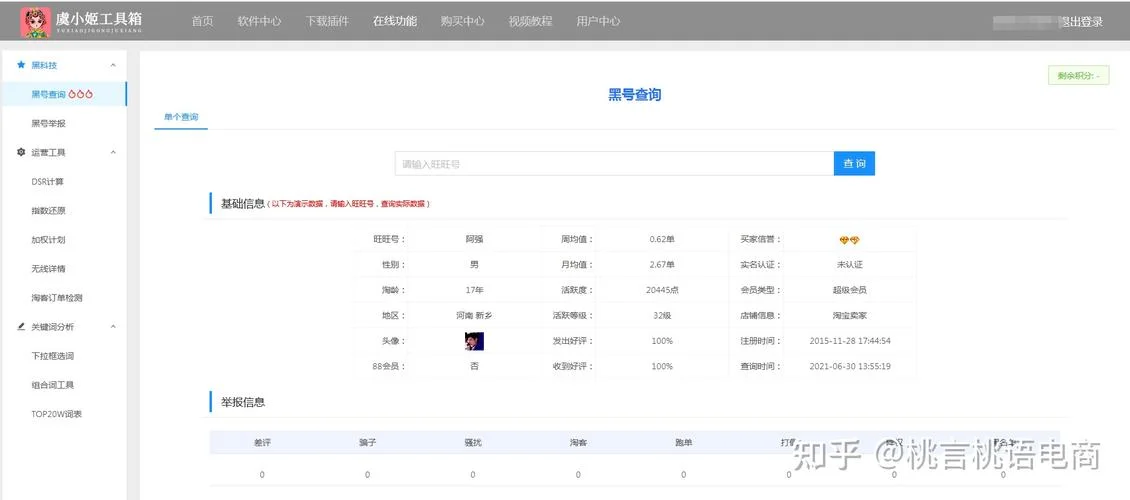
Task: Click the 月均值 value 2.67单
Action: coord(662,264)
